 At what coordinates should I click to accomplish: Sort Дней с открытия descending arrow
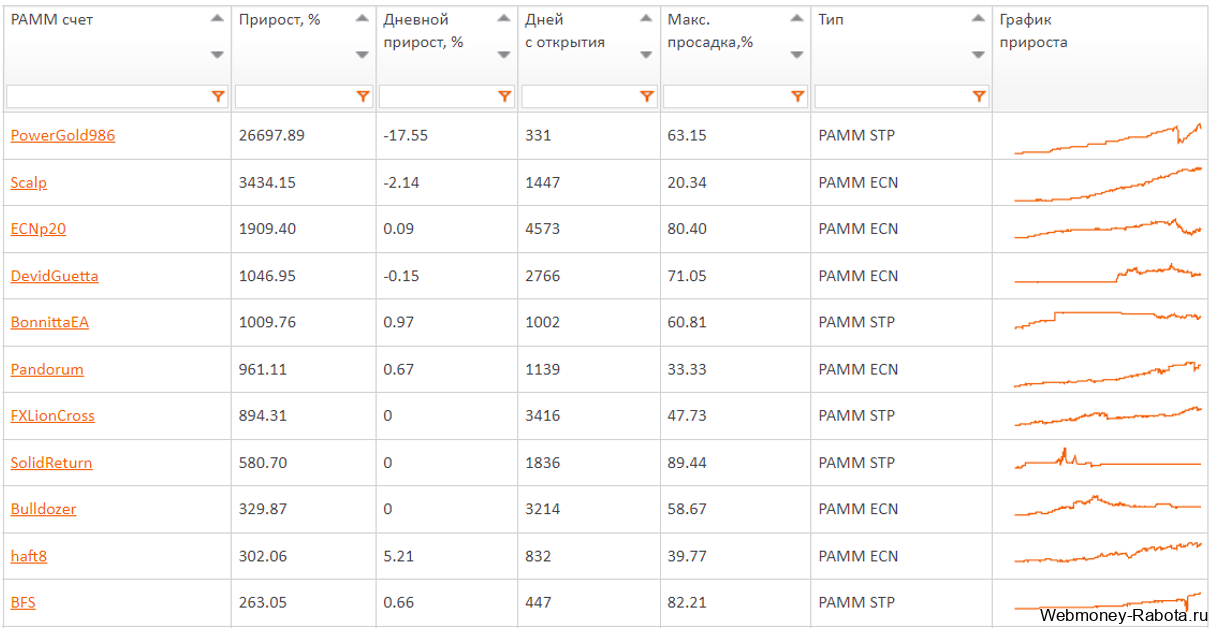[646, 55]
